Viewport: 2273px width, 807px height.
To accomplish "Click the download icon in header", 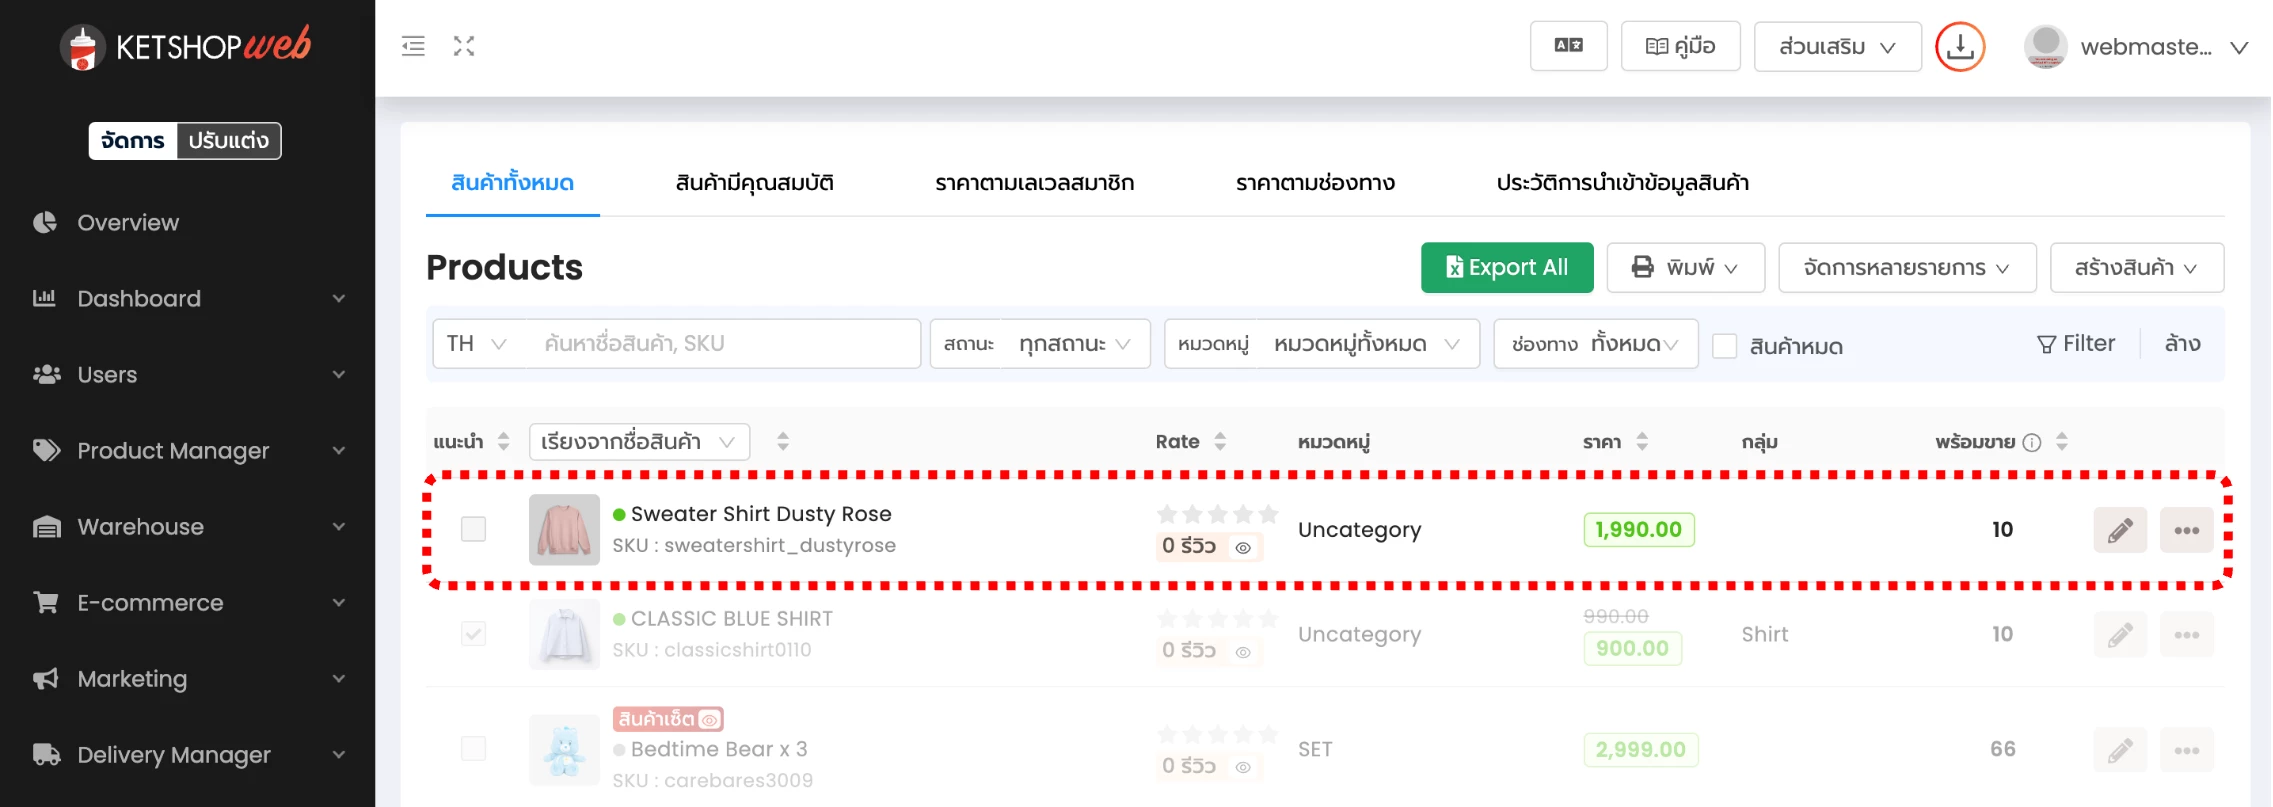I will point(1959,47).
